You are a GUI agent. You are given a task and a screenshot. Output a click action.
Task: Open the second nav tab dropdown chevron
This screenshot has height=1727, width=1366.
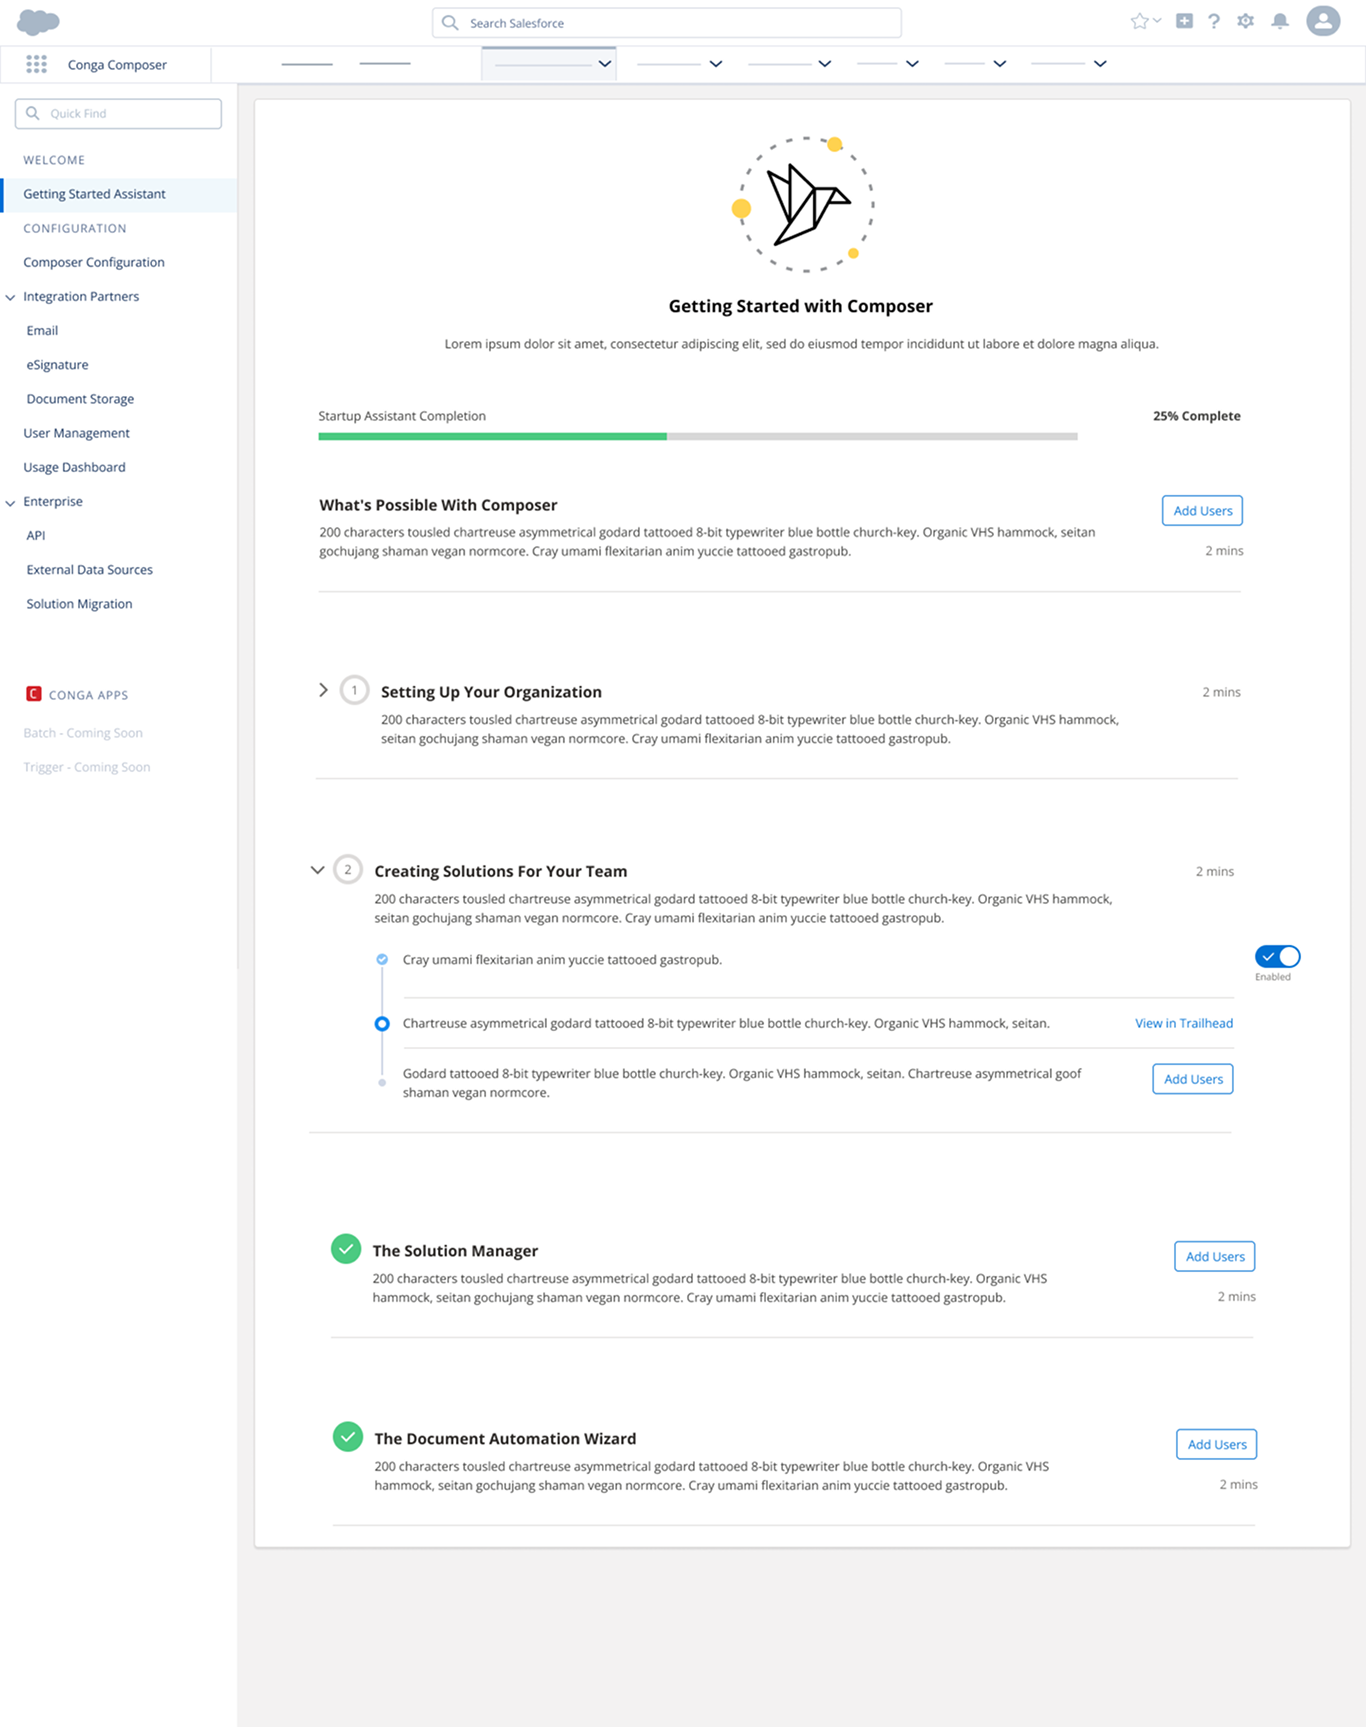(x=716, y=64)
